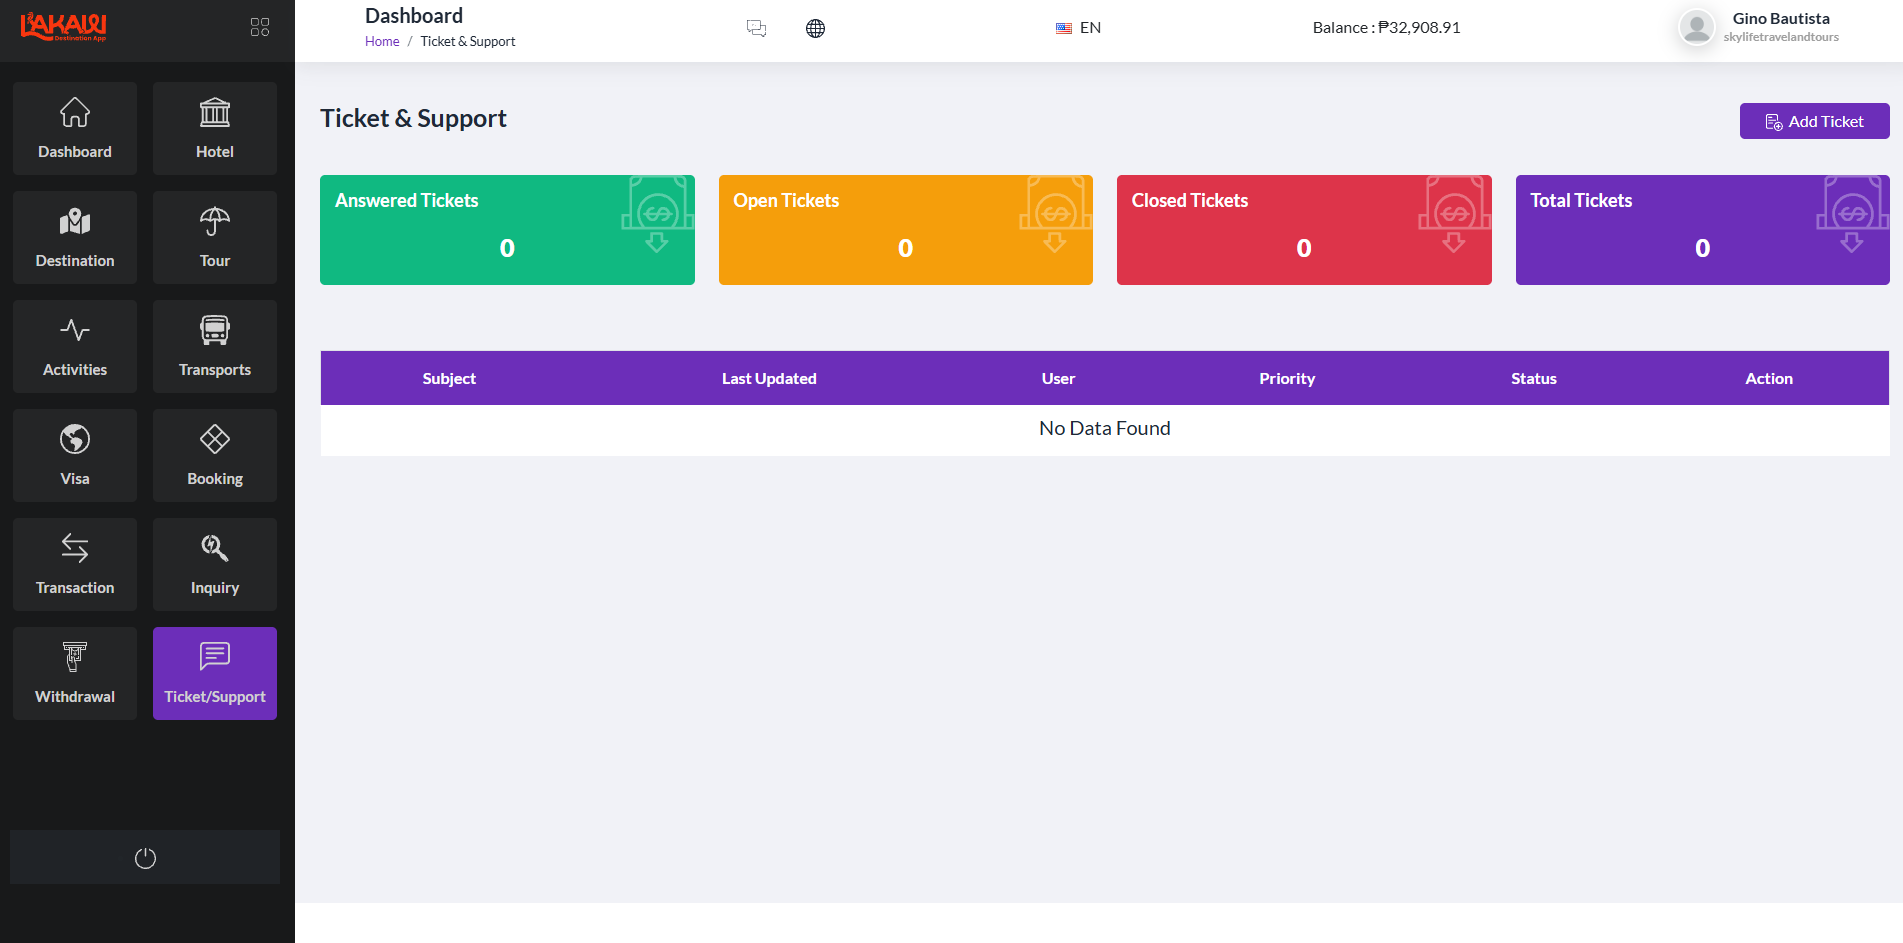
Task: Open the Booking sidebar tile
Action: (x=215, y=456)
